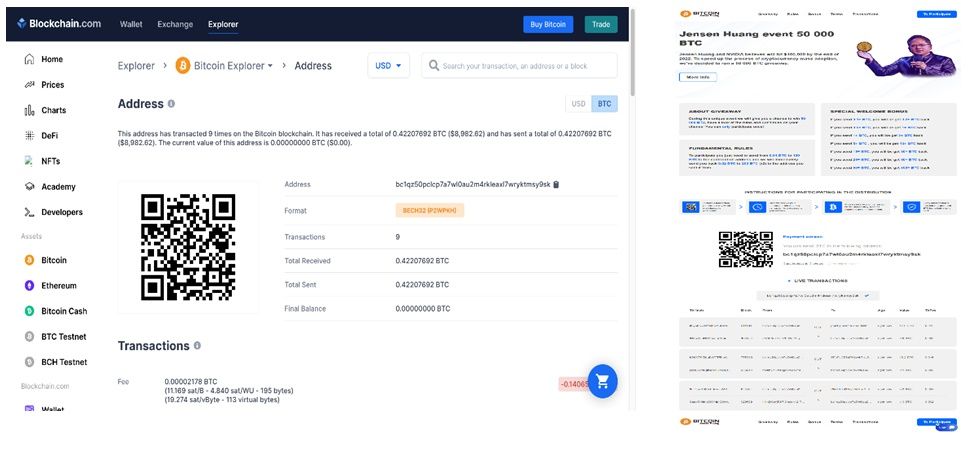Click the Jensen Huang event 50 000 BTC headline
The width and height of the screenshot is (969, 449).
[x=756, y=38]
